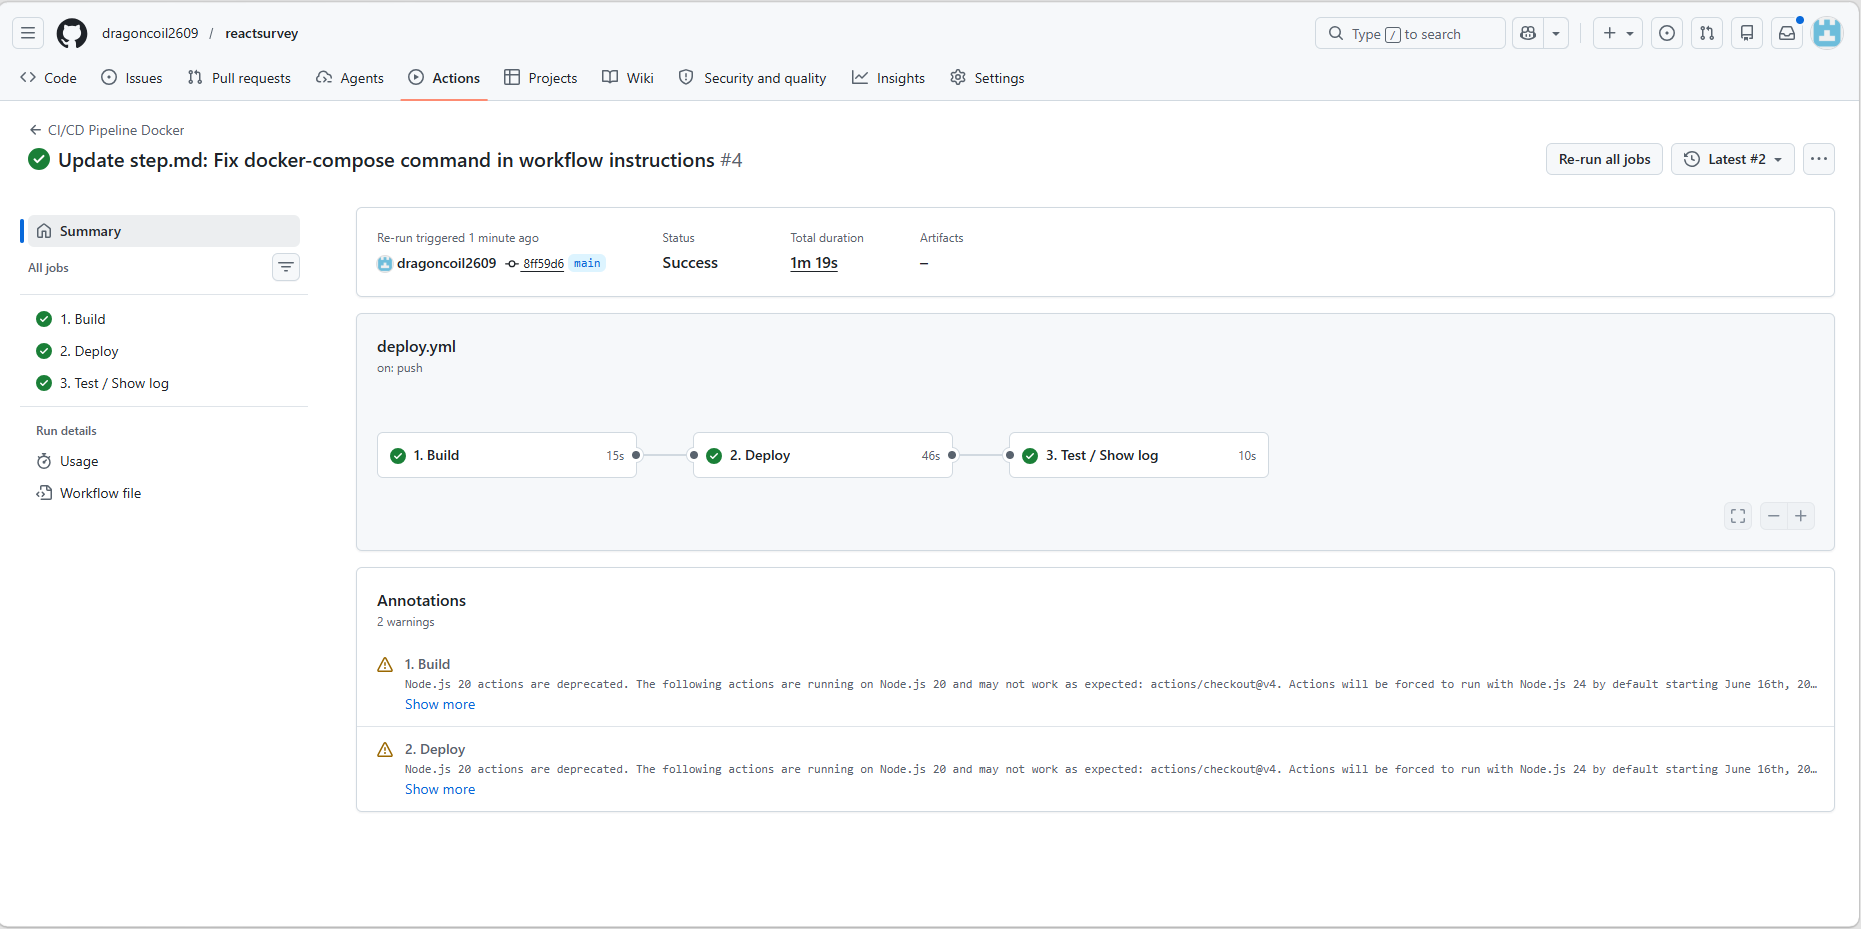Switch to the Issues tab
The image size is (1861, 929).
pyautogui.click(x=132, y=78)
